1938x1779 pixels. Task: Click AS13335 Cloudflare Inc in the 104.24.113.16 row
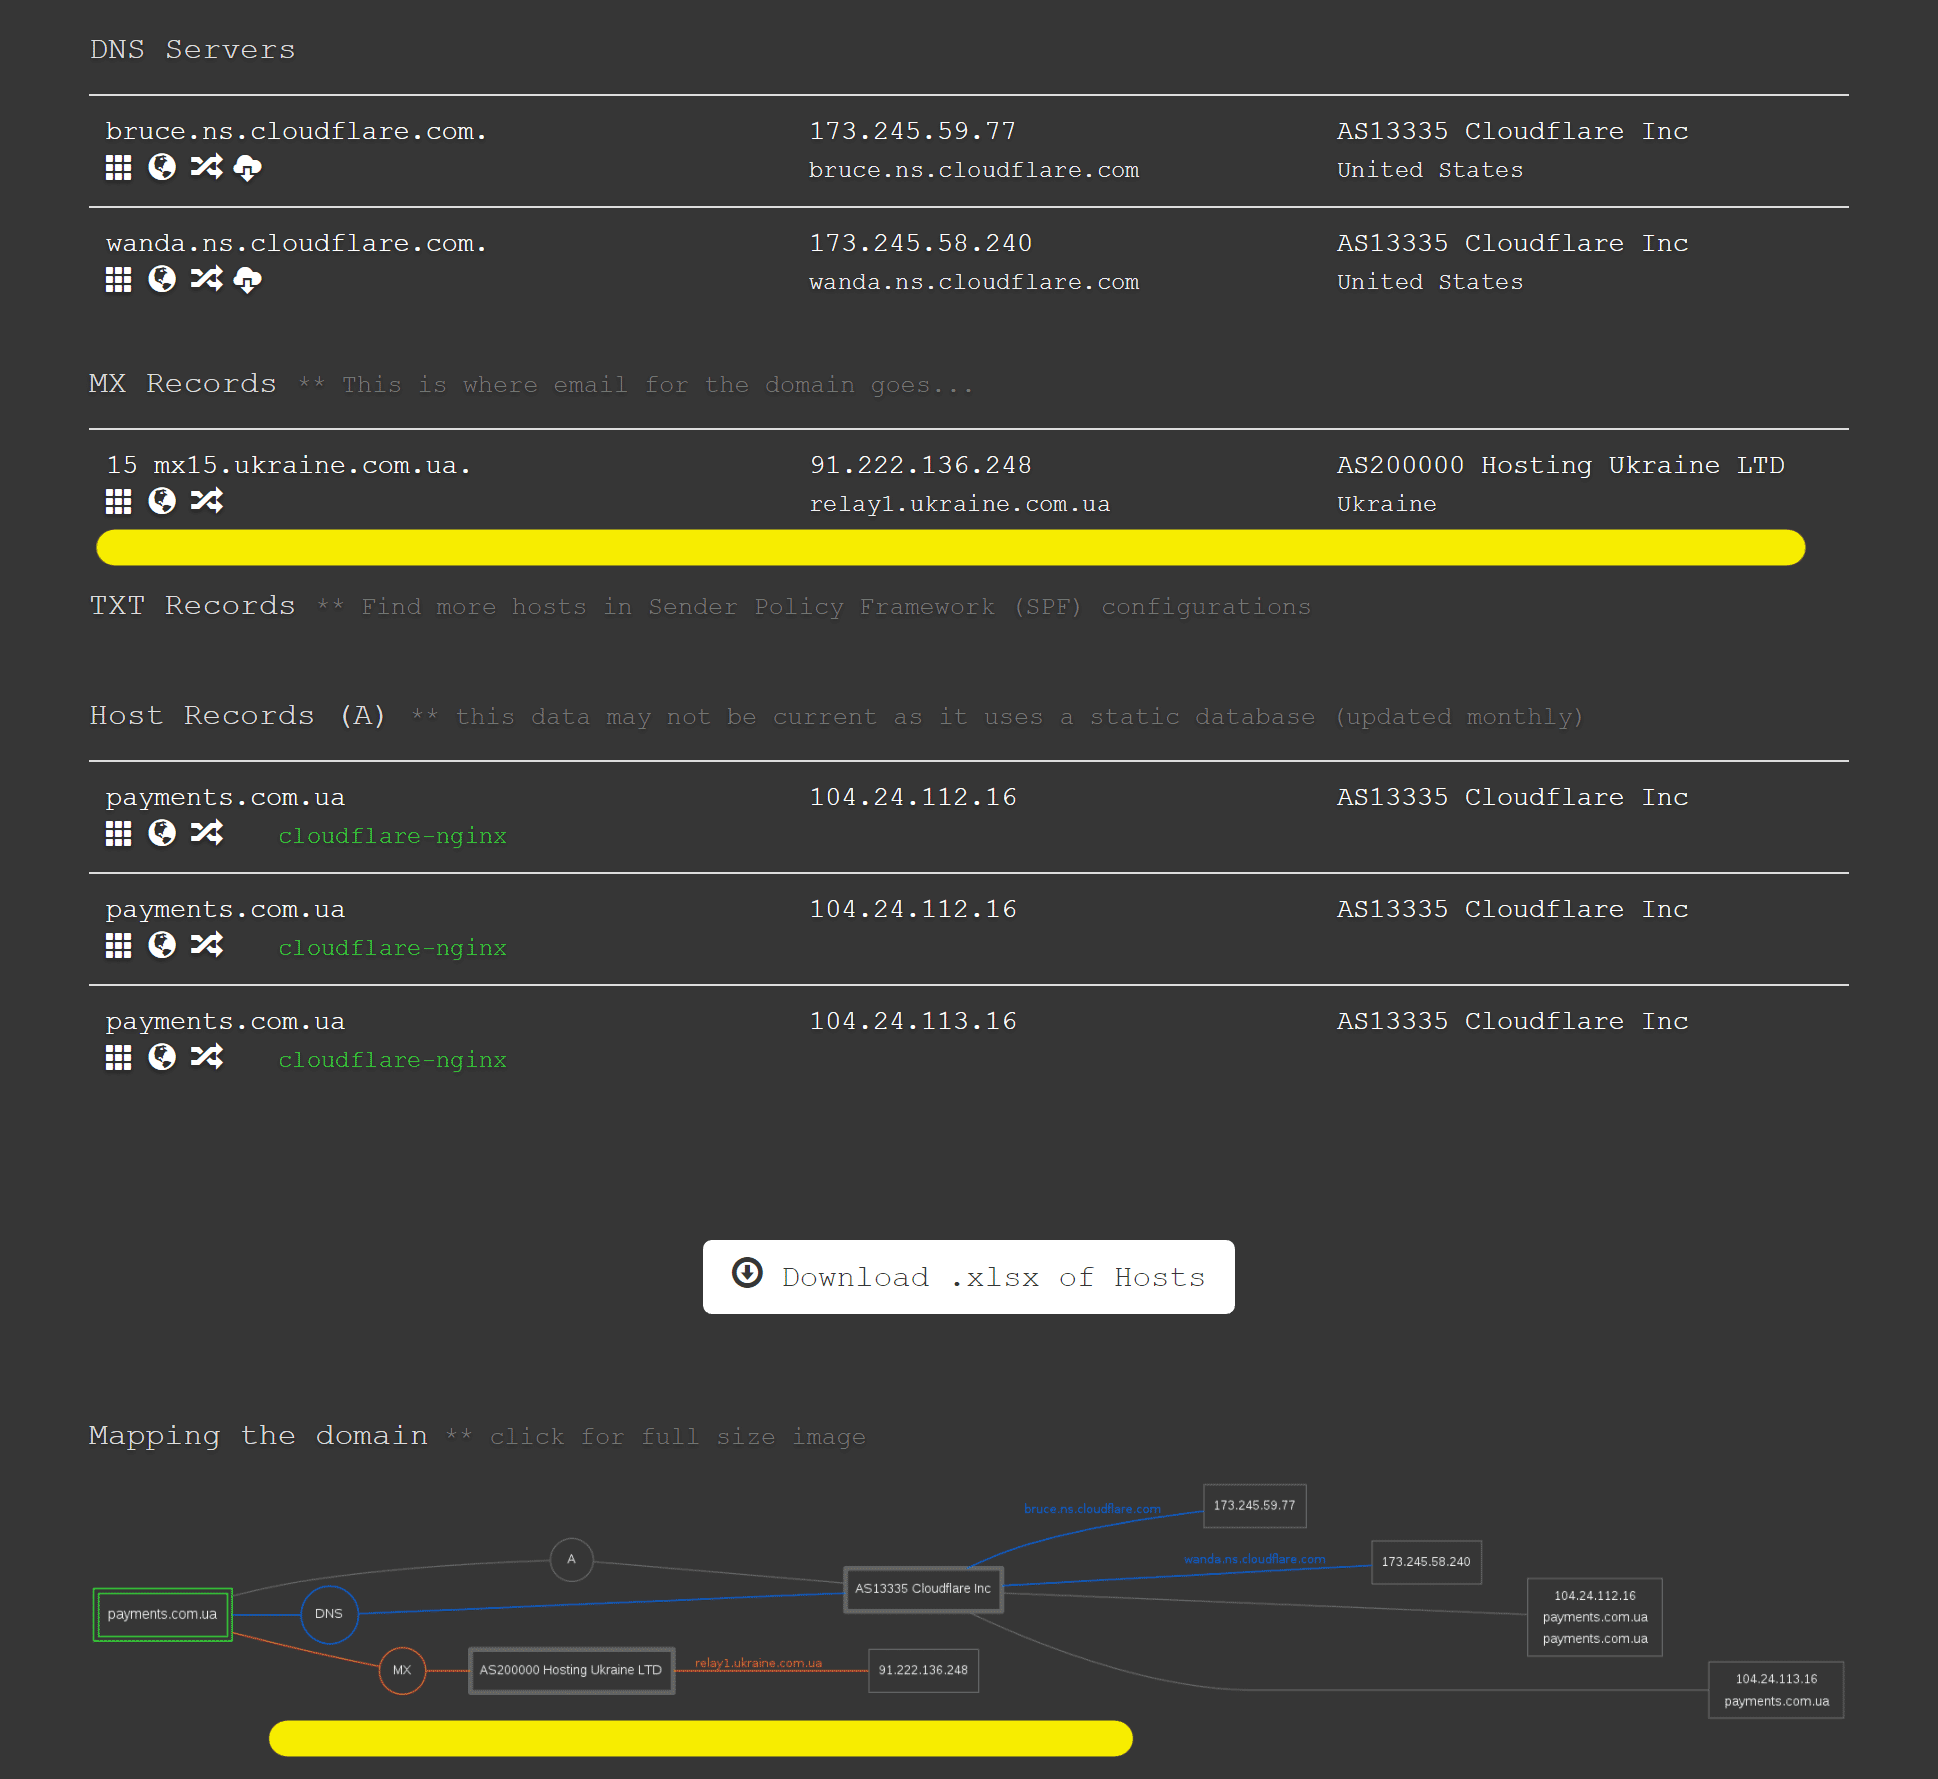1512,1021
